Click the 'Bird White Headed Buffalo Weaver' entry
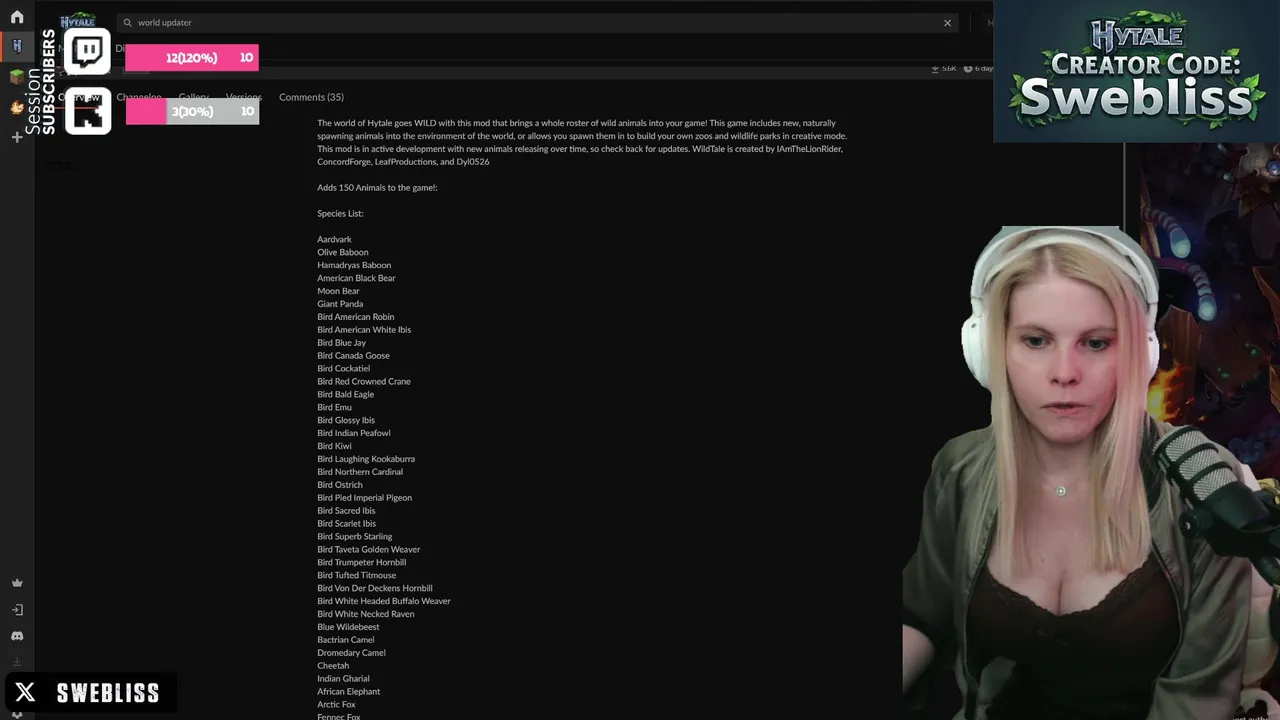 [x=384, y=602]
